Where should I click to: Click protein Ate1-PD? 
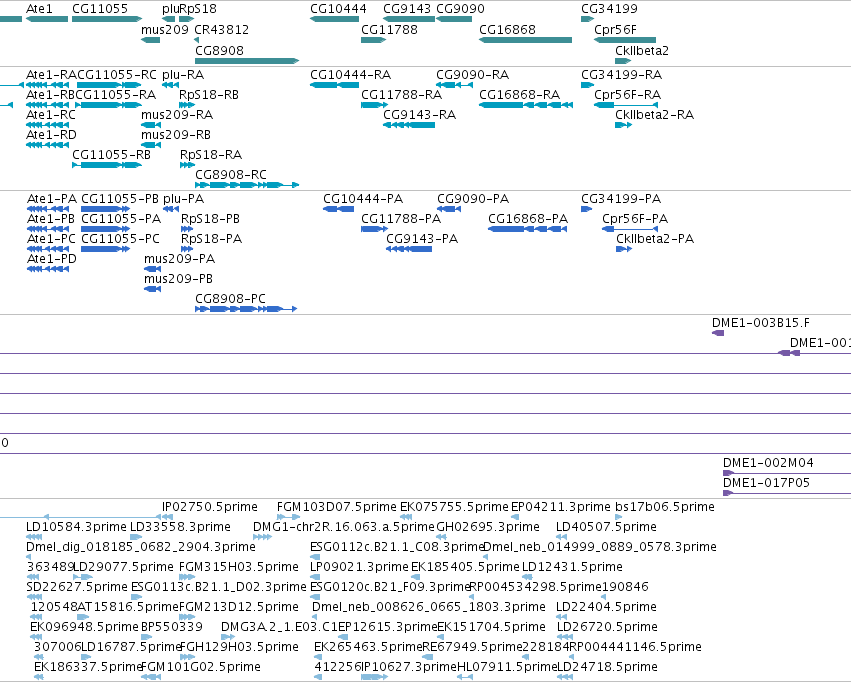48,269
